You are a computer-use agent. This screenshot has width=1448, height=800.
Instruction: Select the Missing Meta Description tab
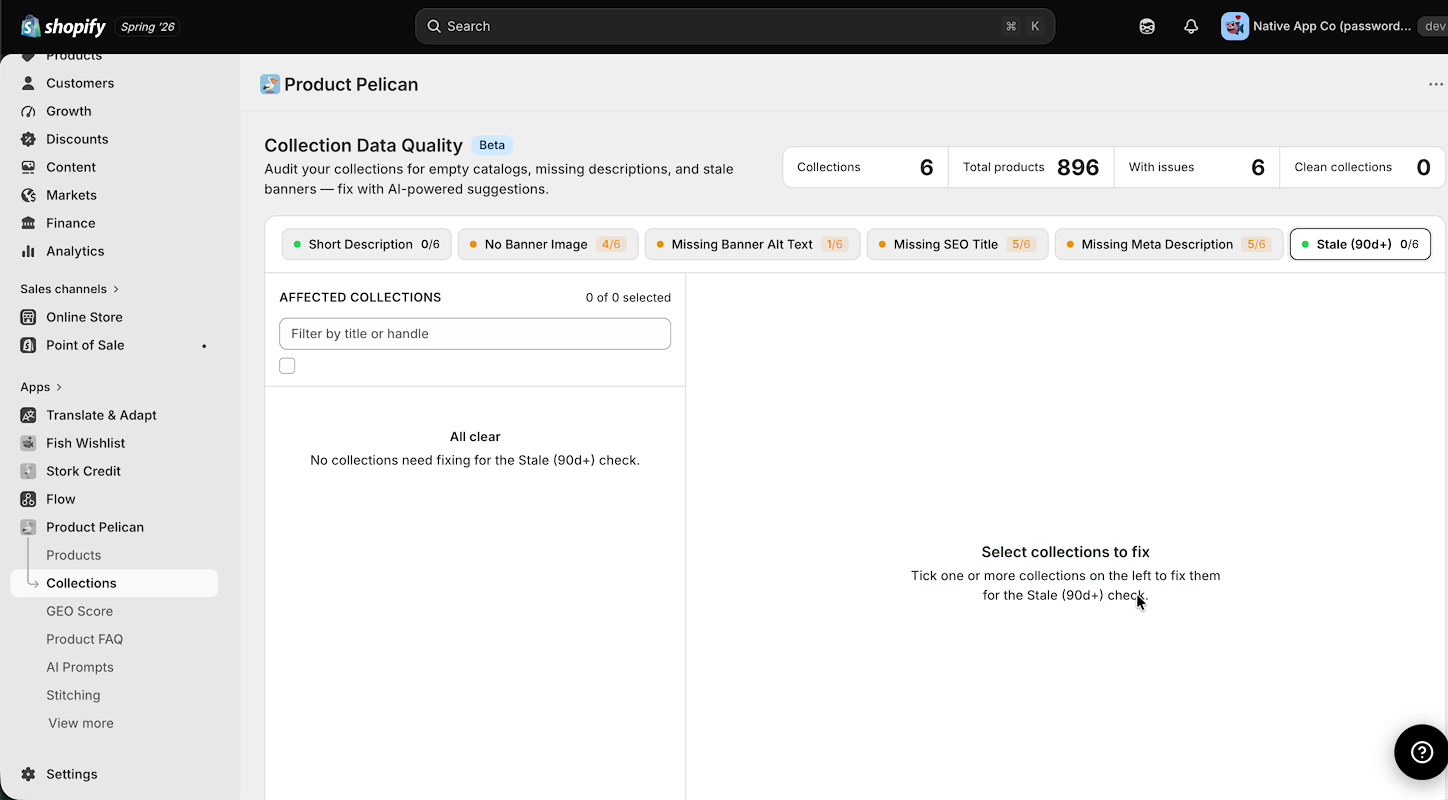[x=1169, y=244]
